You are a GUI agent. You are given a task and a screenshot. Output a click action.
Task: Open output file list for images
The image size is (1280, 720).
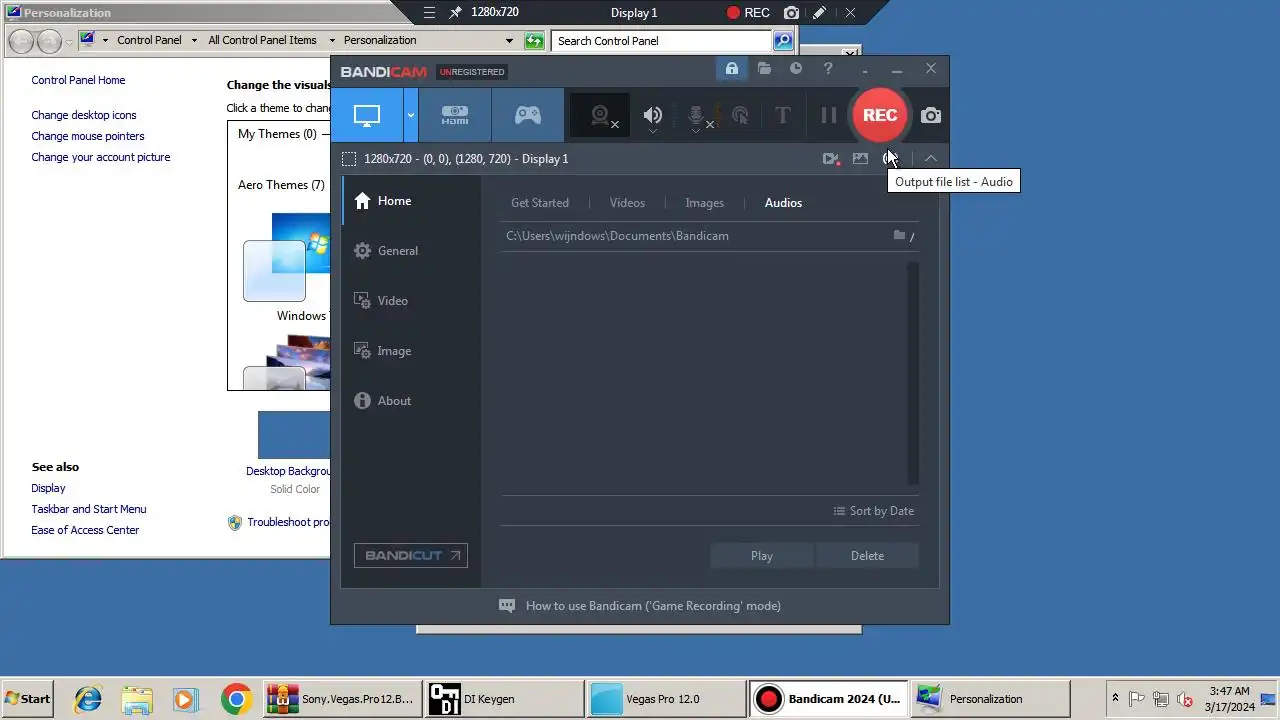tap(860, 159)
